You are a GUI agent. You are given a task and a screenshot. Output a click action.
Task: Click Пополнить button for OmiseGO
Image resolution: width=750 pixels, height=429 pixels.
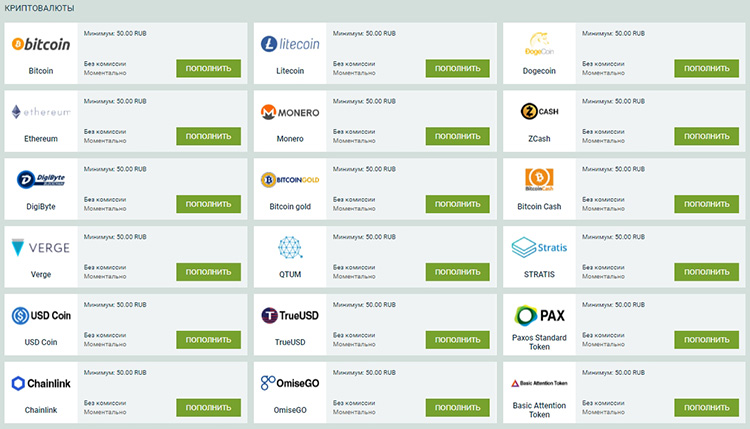click(457, 408)
